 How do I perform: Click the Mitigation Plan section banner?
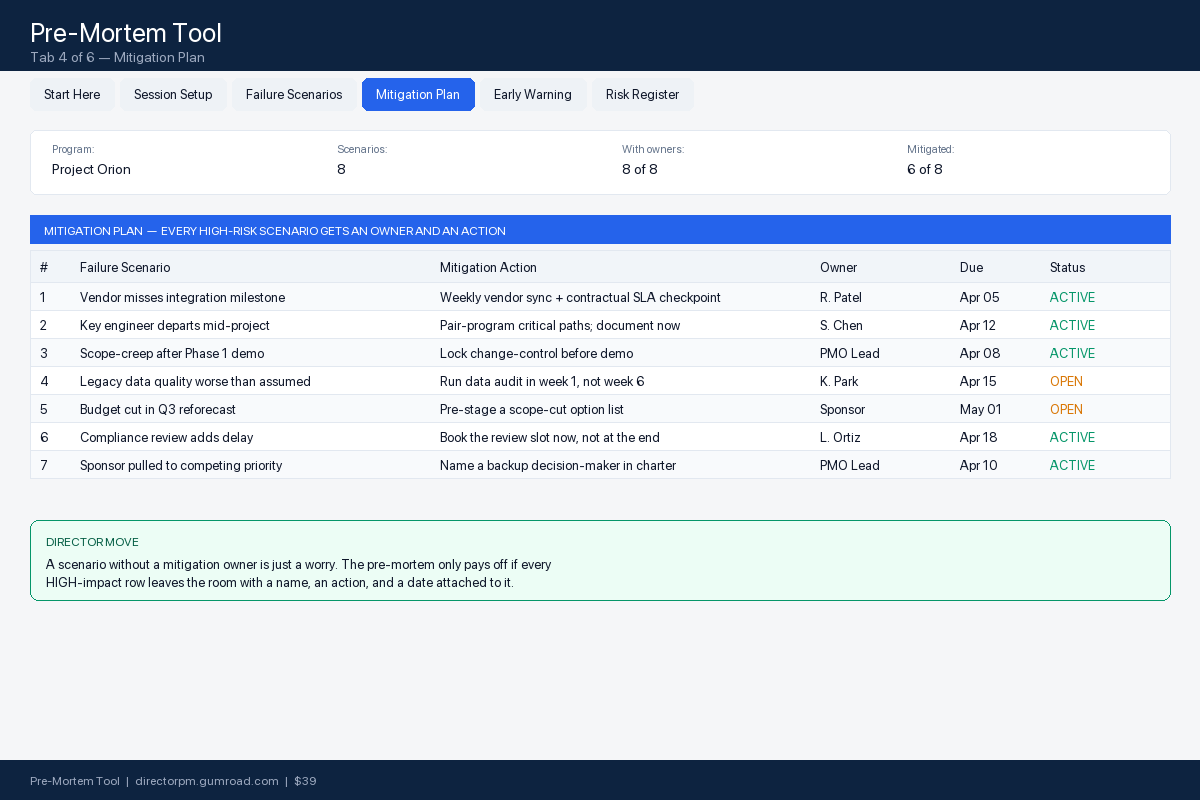pyautogui.click(x=600, y=230)
